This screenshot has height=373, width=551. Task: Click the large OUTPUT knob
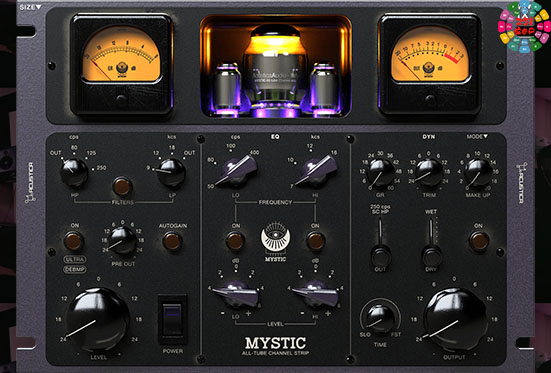point(455,319)
